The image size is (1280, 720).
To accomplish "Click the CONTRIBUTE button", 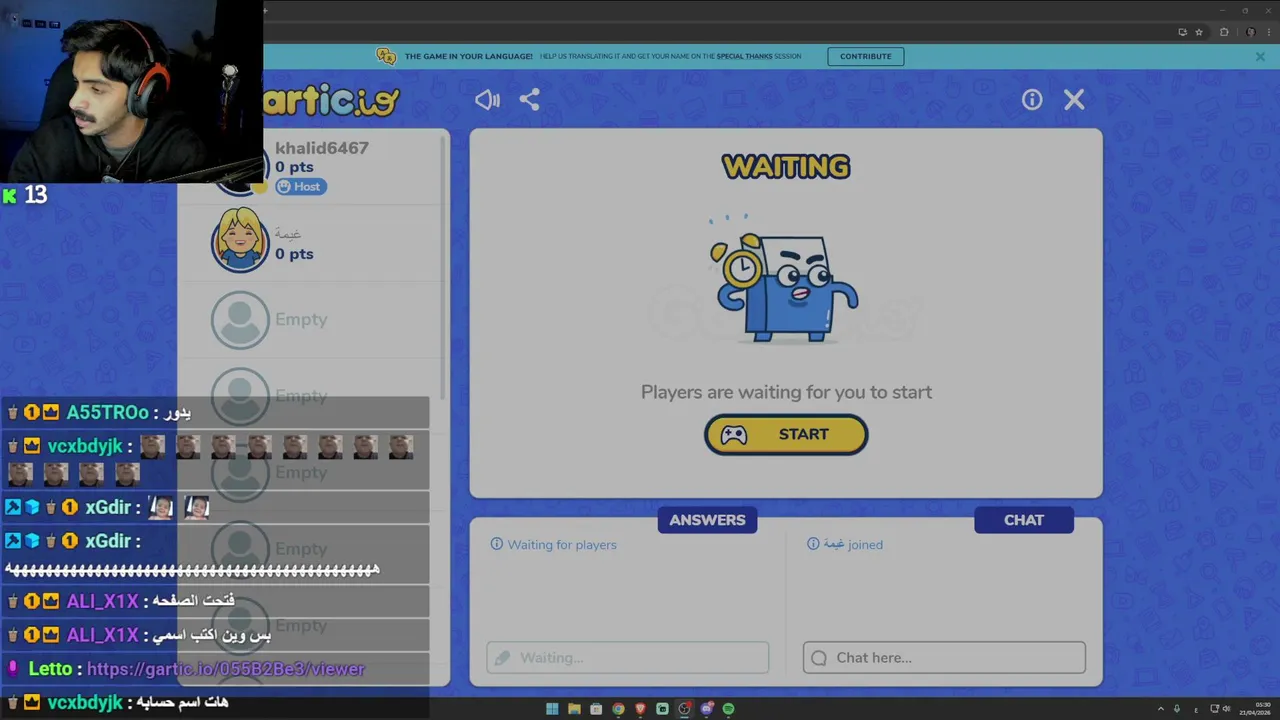I will (x=865, y=56).
